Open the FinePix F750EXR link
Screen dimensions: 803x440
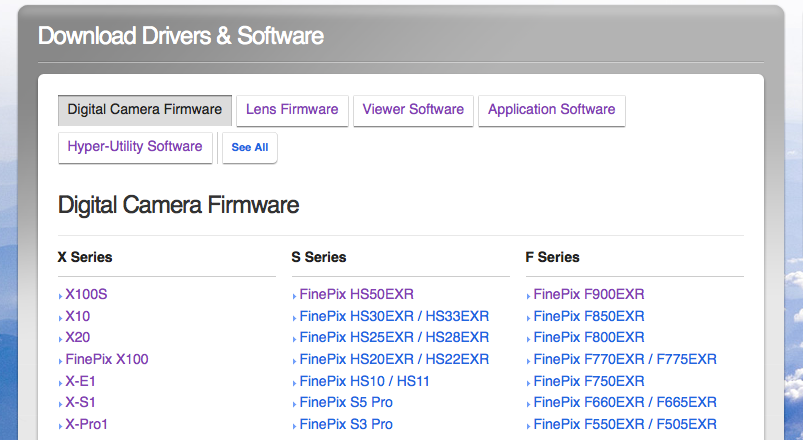(589, 381)
